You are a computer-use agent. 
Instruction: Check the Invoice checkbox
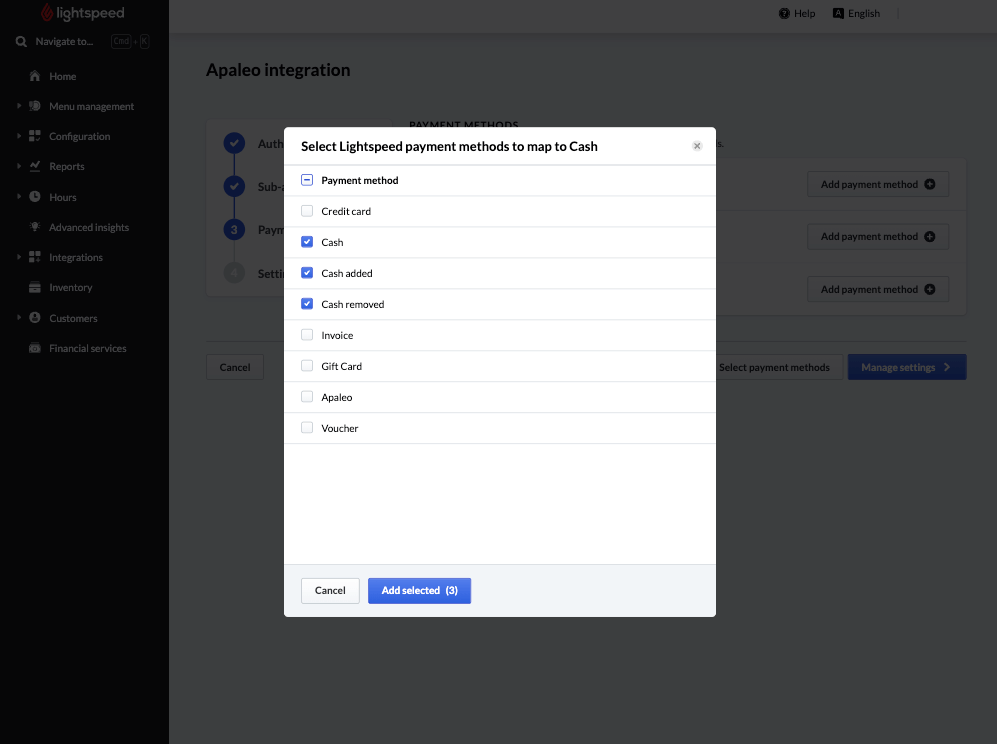[307, 334]
